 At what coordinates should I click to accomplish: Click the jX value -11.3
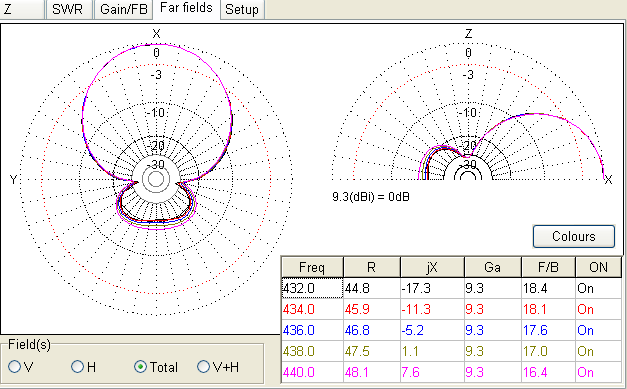tap(432, 309)
